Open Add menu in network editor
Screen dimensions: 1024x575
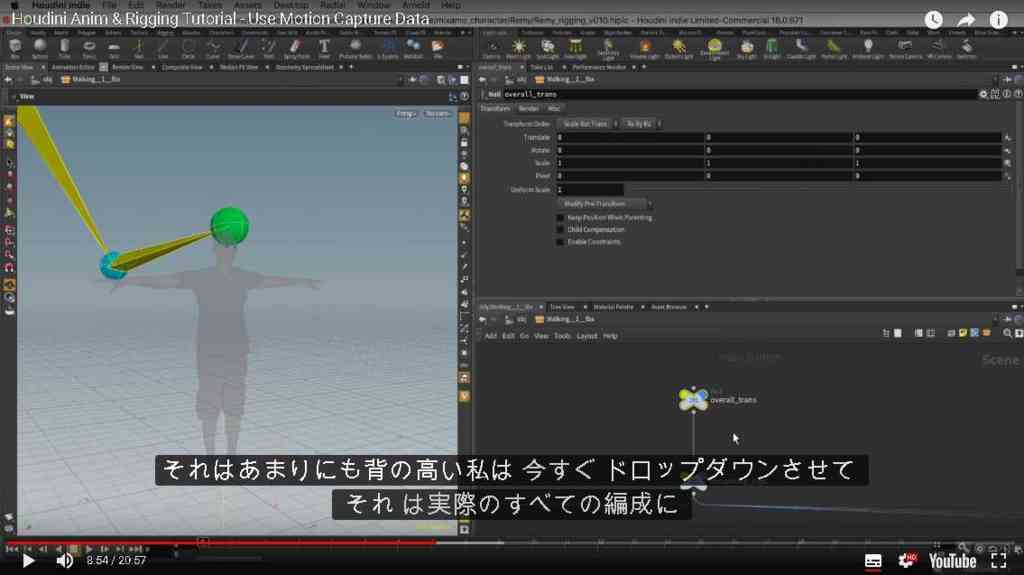(490, 336)
